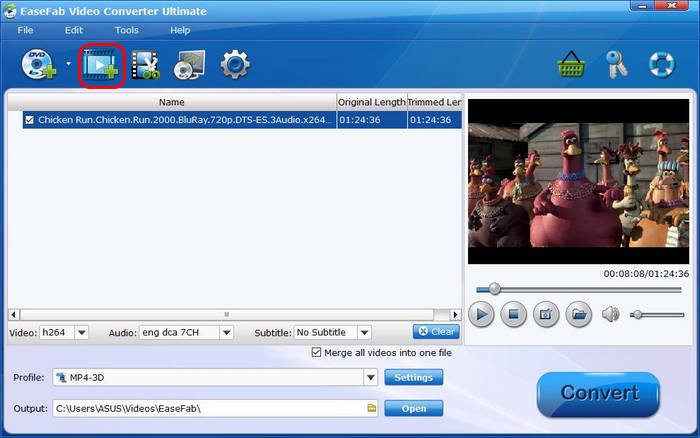This screenshot has width=700, height=438.
Task: Open snapshot folder icon in player
Action: 579,314
